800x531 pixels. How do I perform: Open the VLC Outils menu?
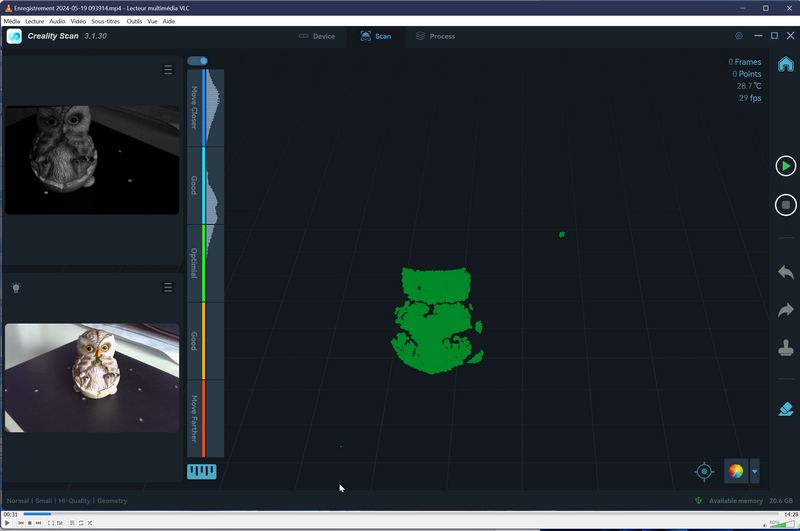pos(134,21)
